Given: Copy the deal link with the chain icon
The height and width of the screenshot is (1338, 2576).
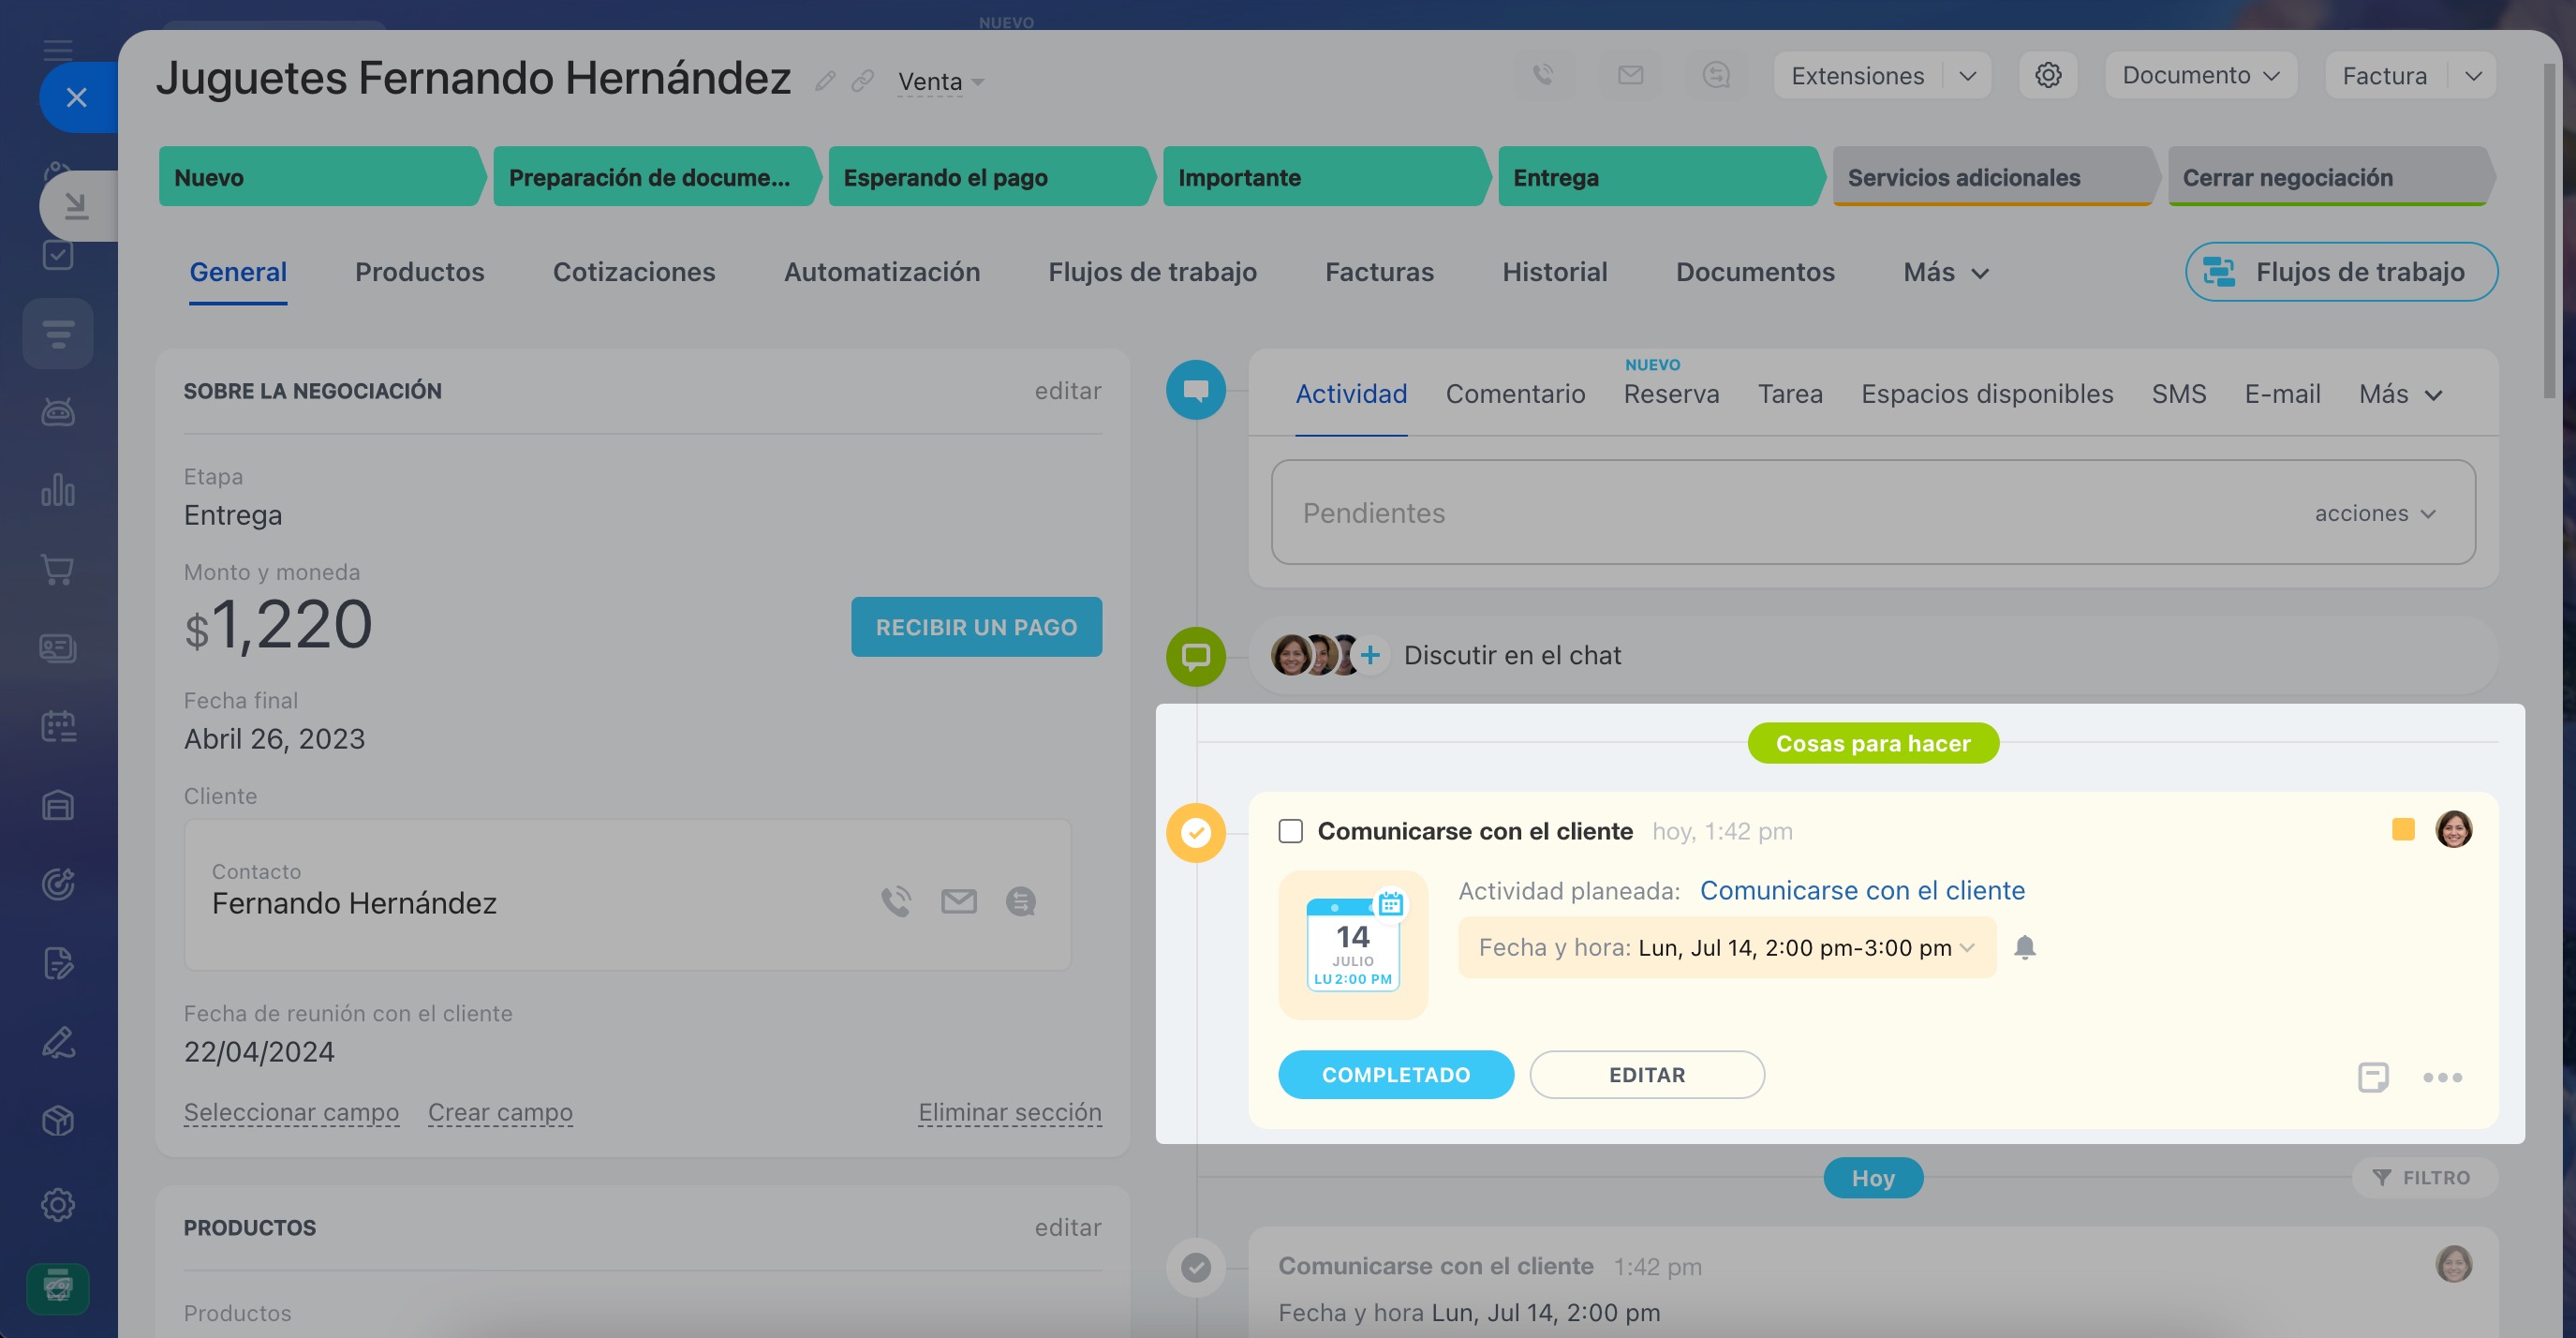Looking at the screenshot, I should click(x=862, y=81).
